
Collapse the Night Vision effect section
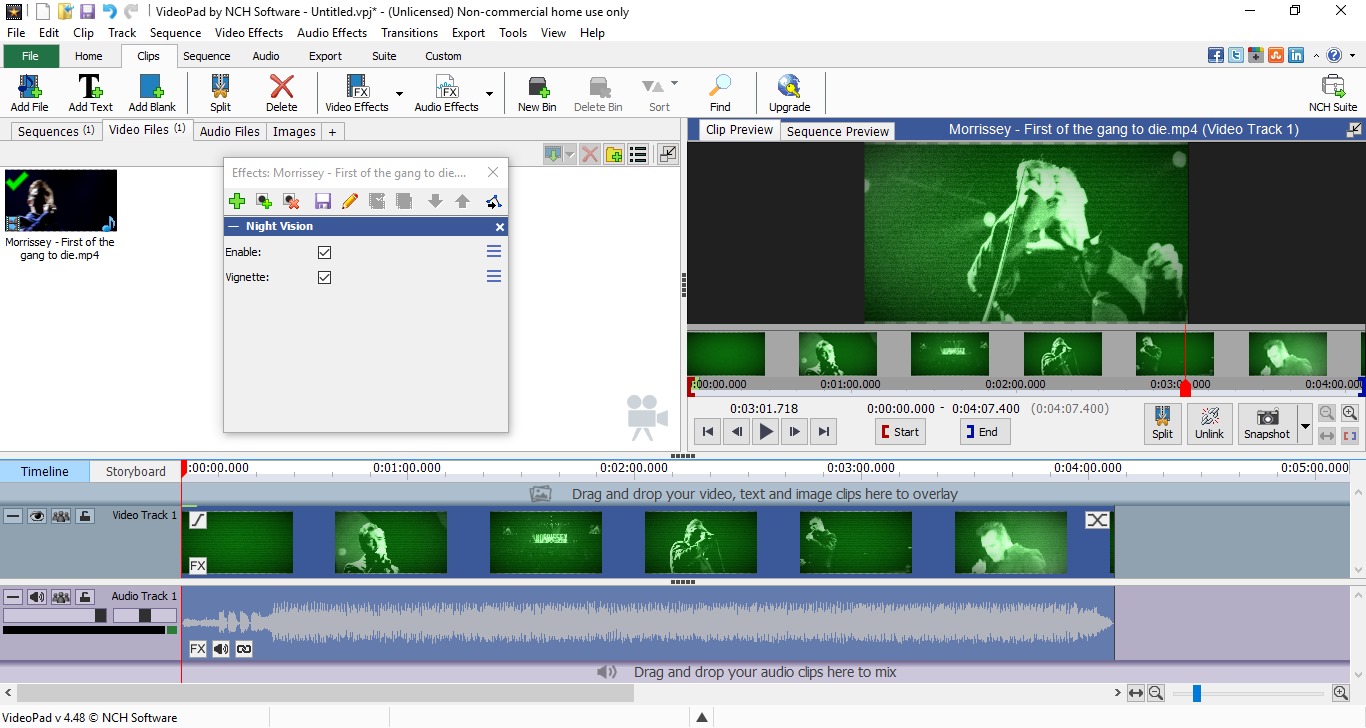click(233, 226)
